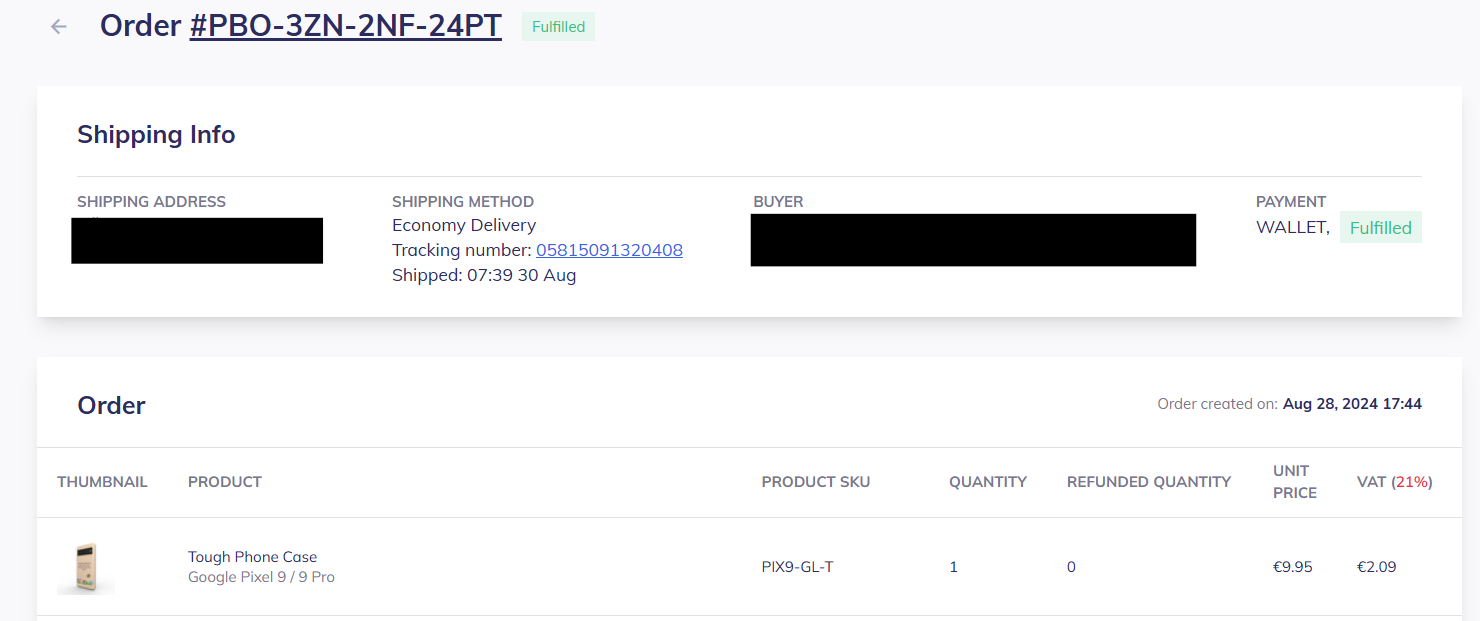Click the Thumbnail column header
The height and width of the screenshot is (621, 1480).
[102, 482]
